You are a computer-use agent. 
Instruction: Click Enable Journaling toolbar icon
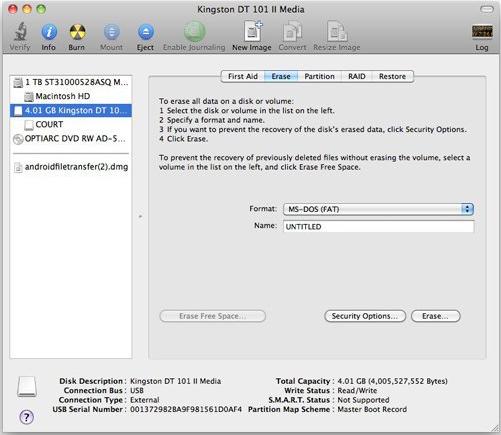[195, 32]
